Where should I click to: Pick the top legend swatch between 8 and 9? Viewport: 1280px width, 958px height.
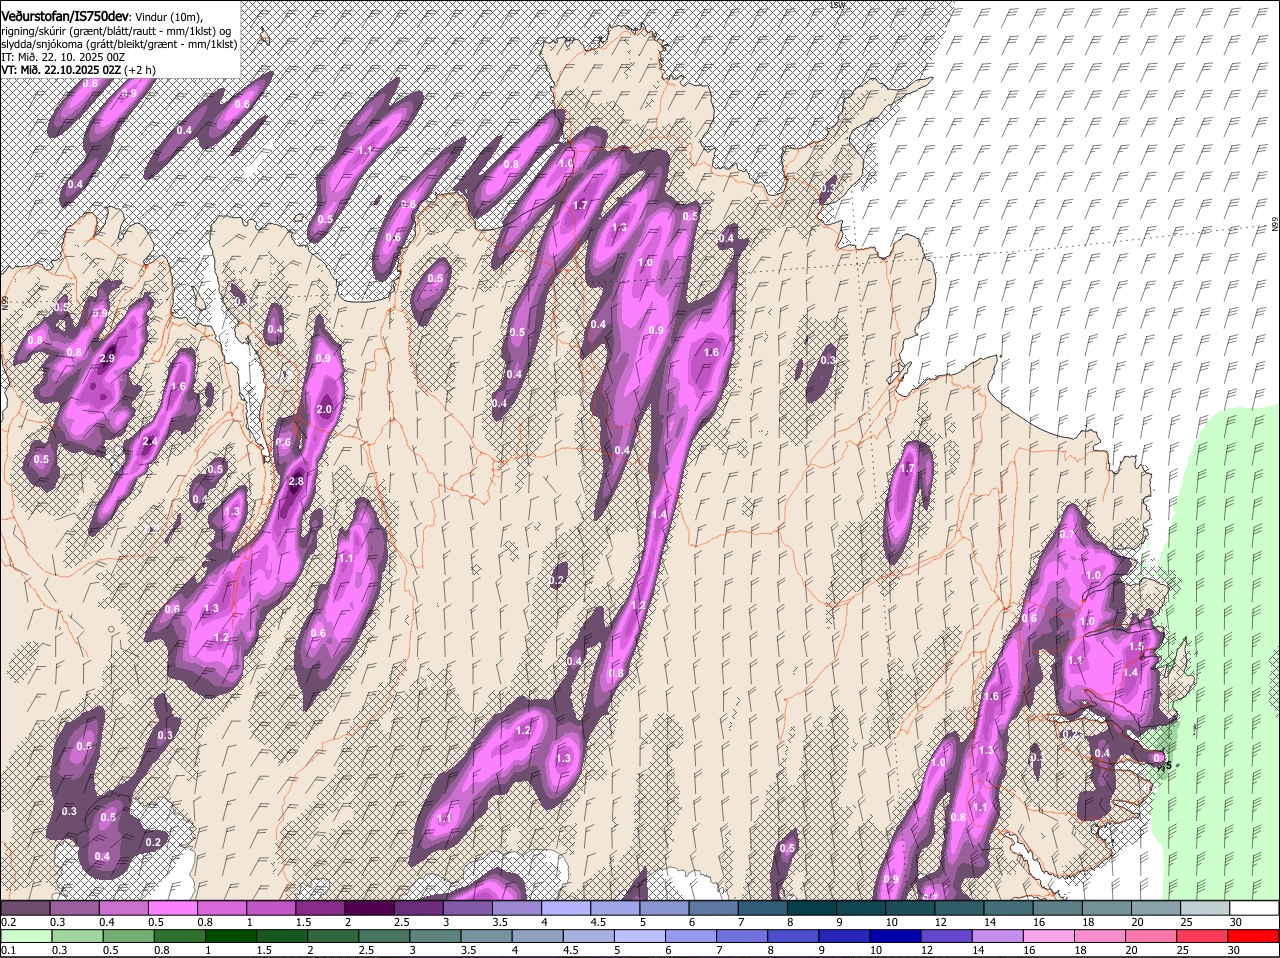(811, 907)
